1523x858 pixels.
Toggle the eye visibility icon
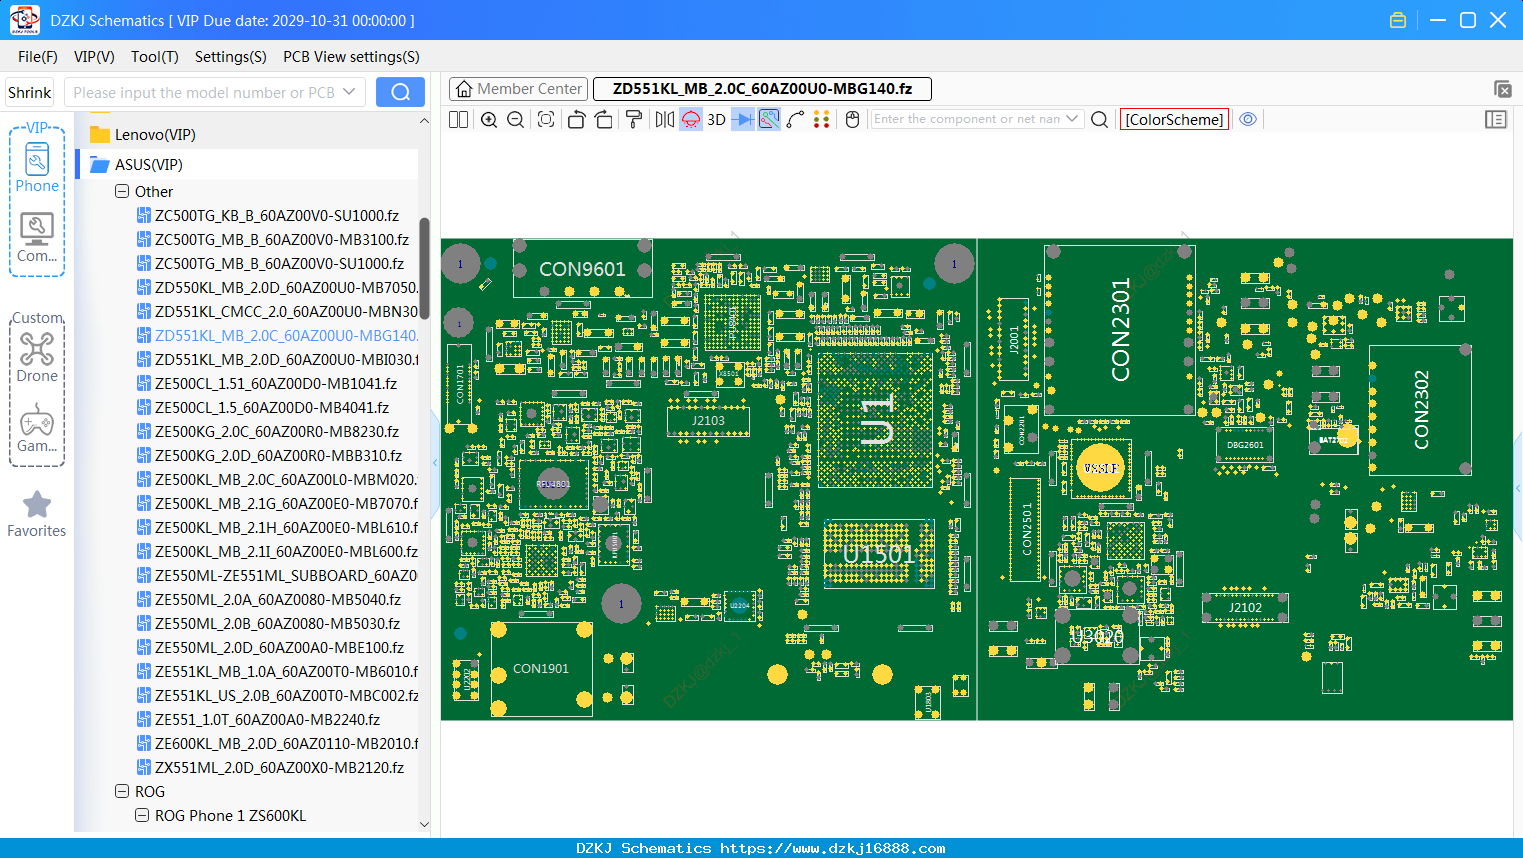(x=1248, y=119)
